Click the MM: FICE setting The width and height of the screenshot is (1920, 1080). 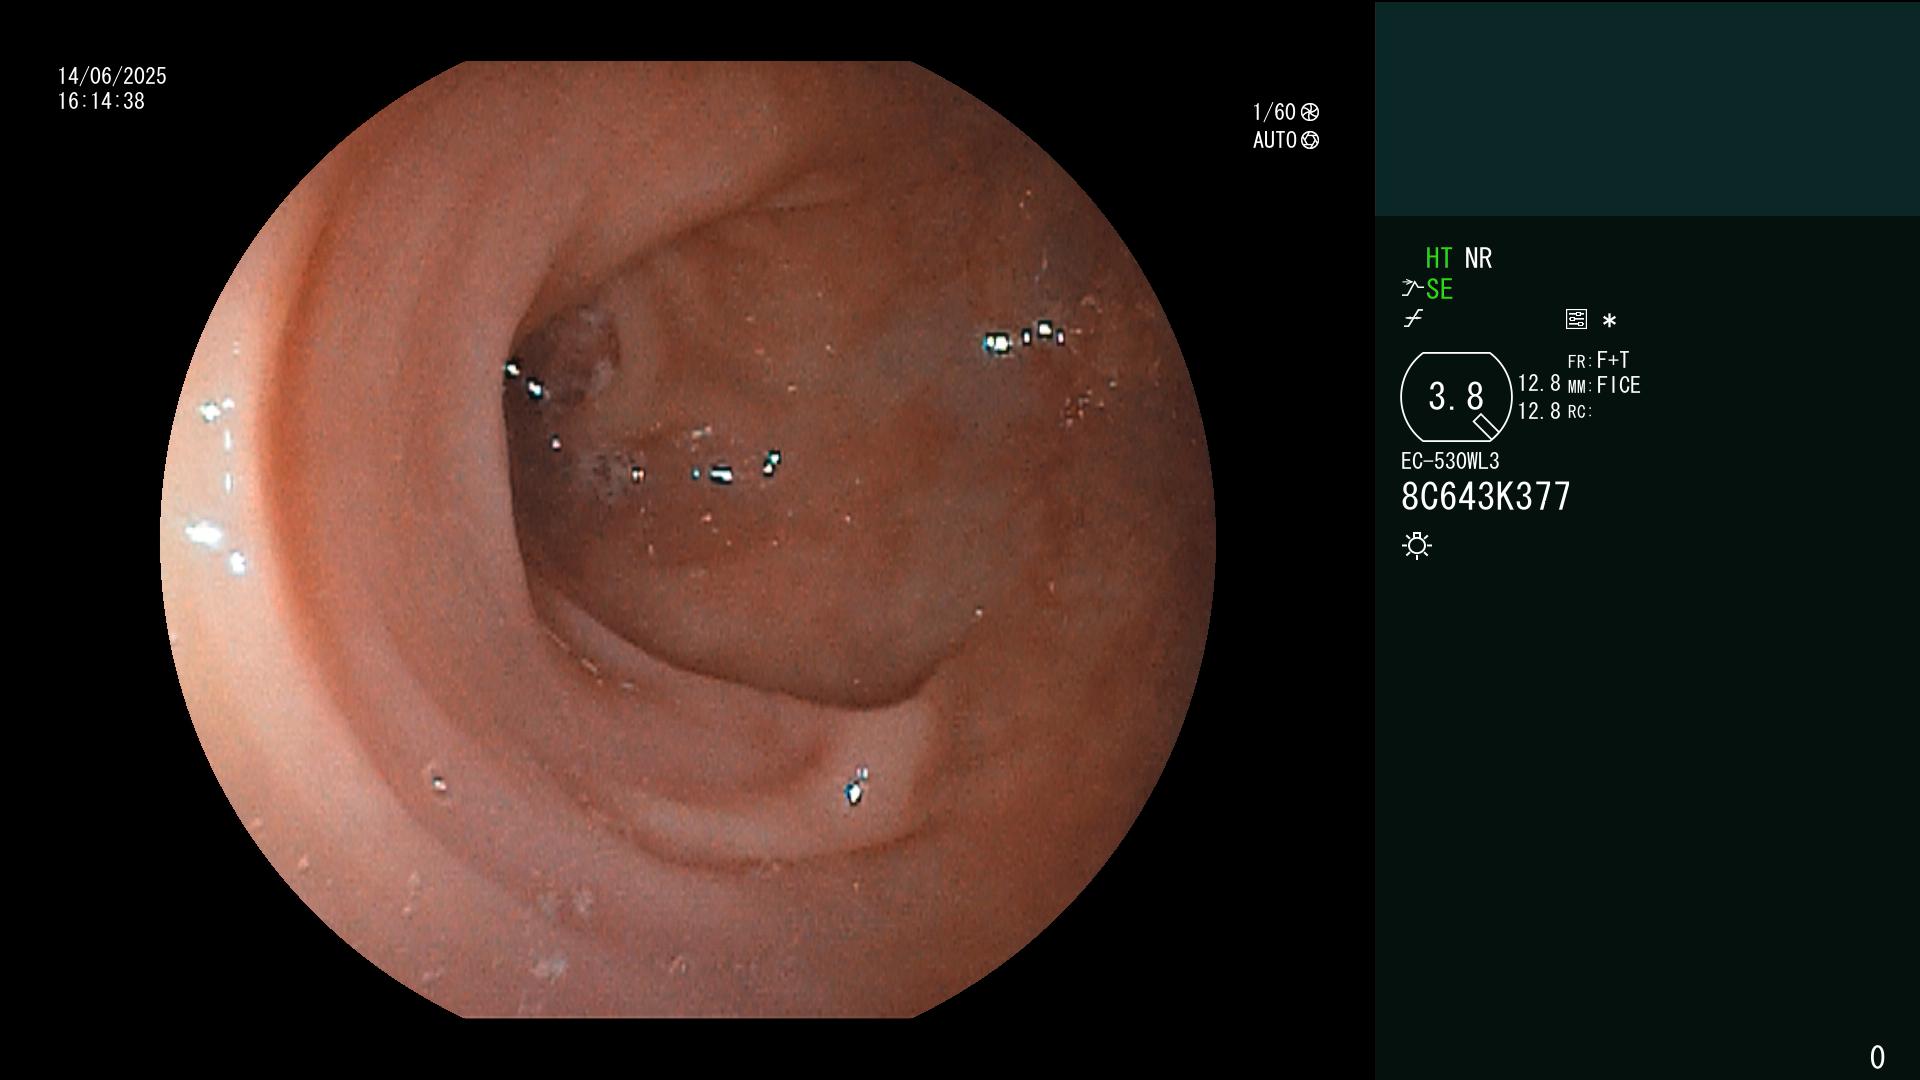[1604, 385]
